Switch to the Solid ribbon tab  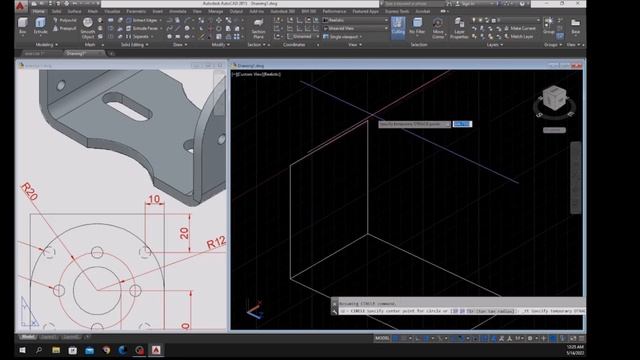pos(56,11)
